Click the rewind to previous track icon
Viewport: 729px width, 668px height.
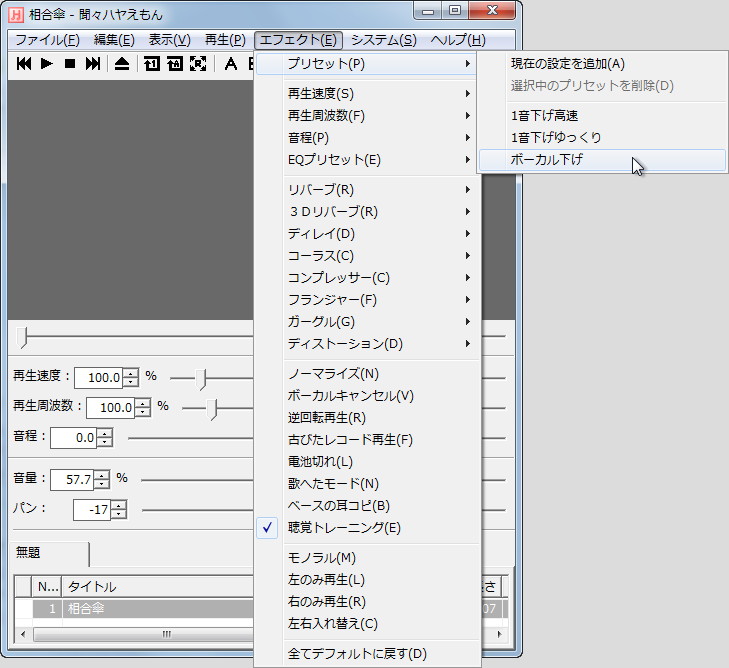coord(24,64)
